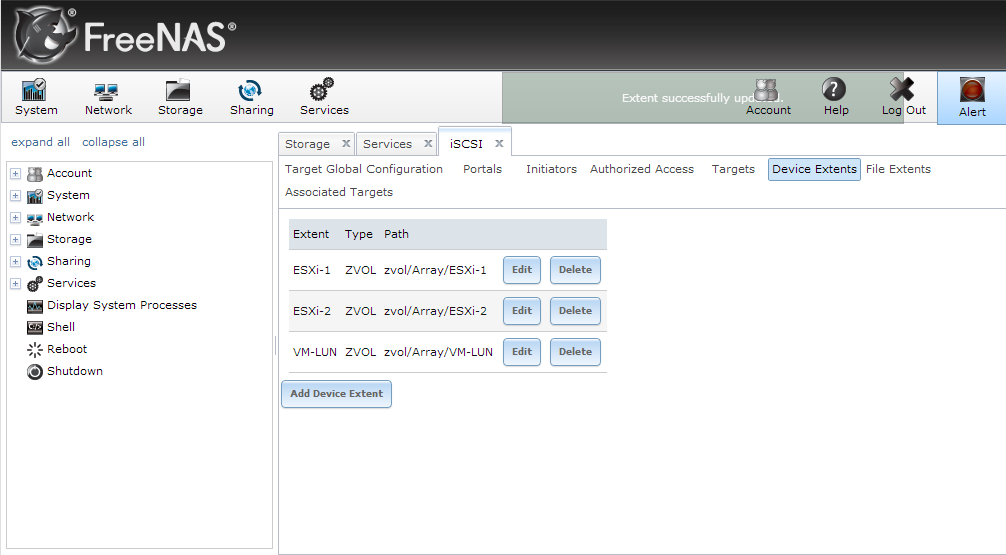Click the expand all link
The image size is (1006, 555).
tap(40, 142)
